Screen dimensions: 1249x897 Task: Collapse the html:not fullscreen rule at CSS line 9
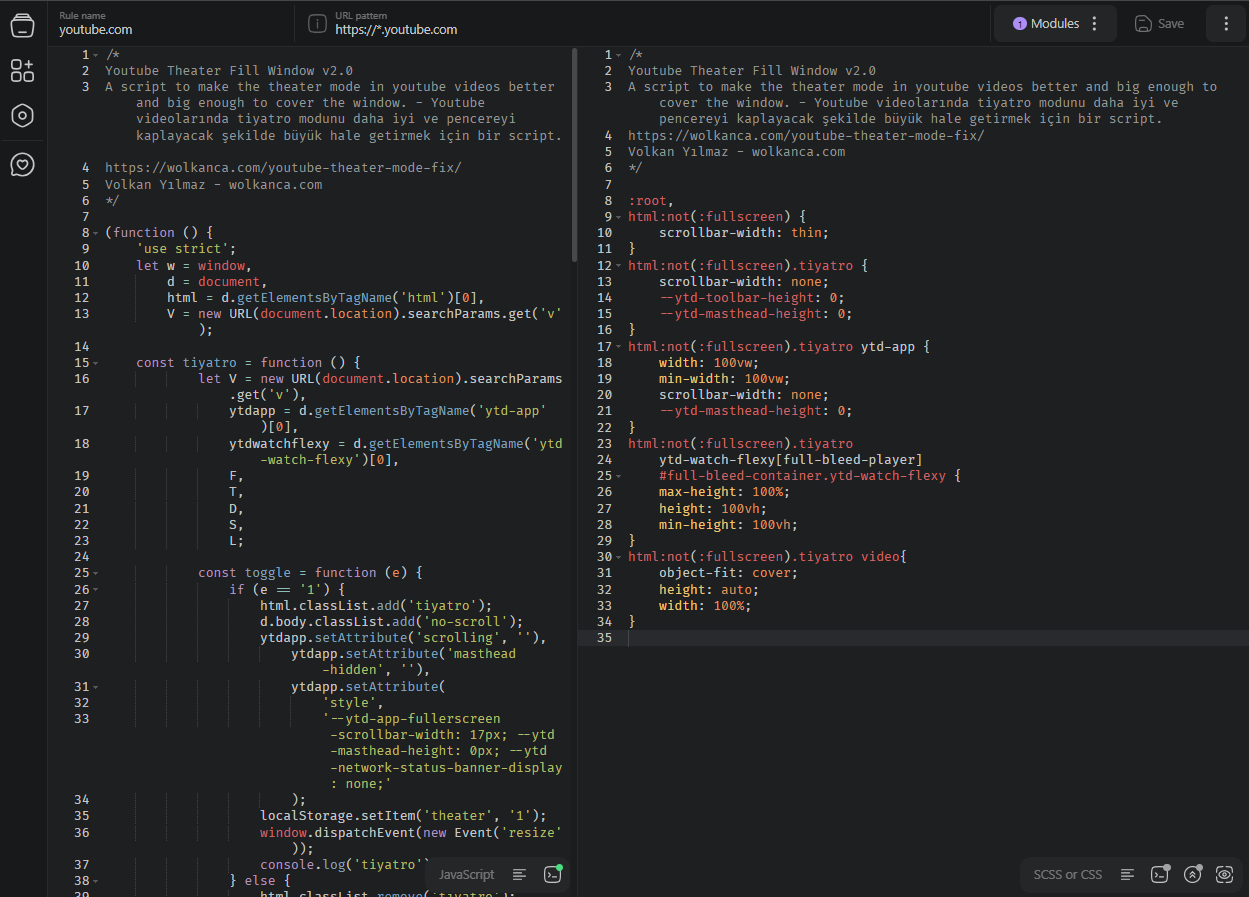(617, 216)
